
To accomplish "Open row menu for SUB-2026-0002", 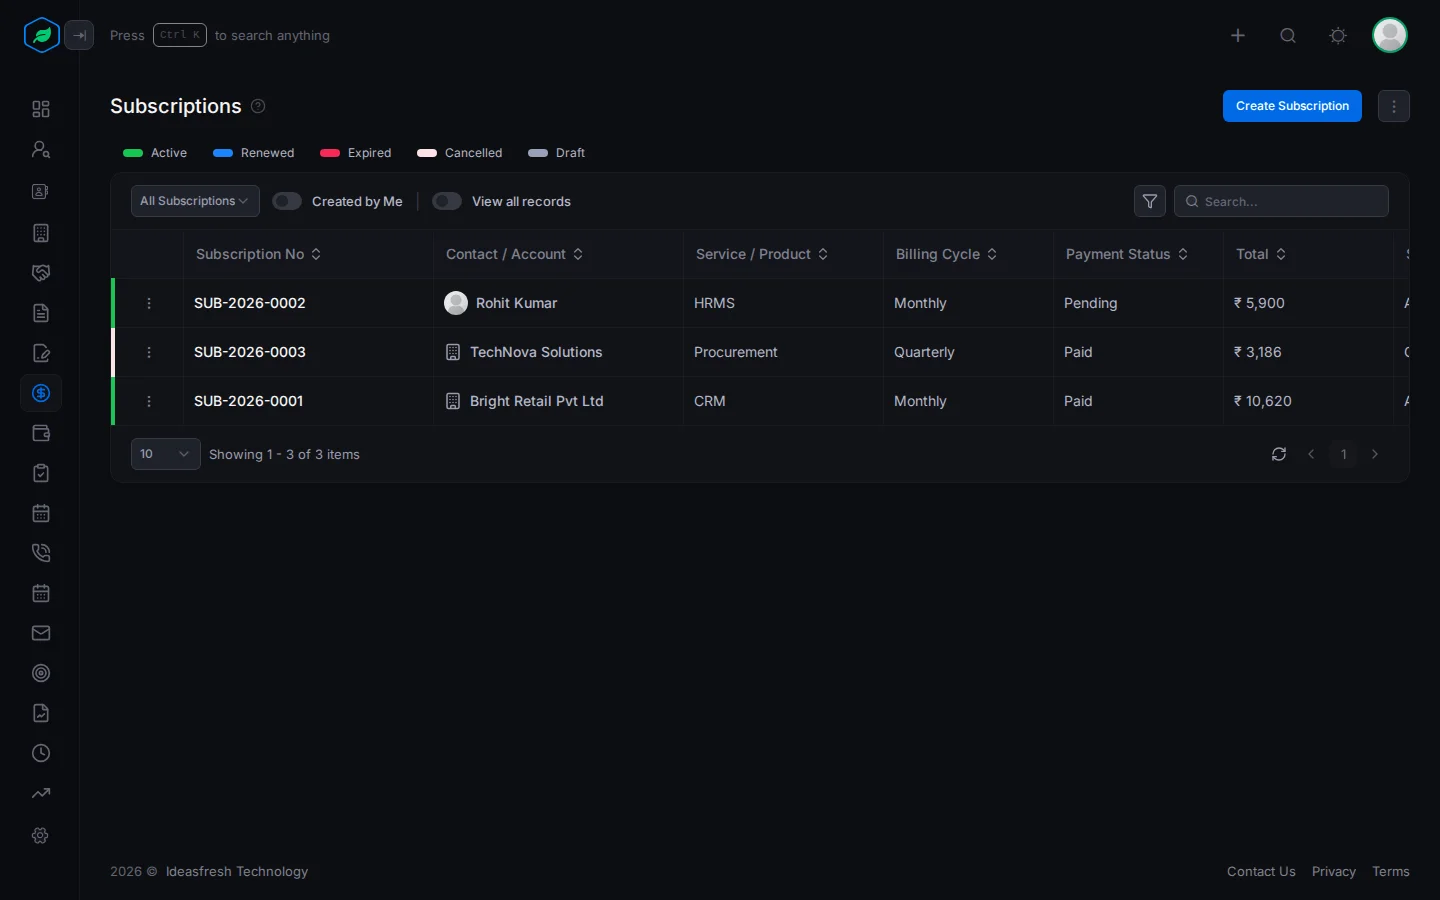I will click(149, 303).
